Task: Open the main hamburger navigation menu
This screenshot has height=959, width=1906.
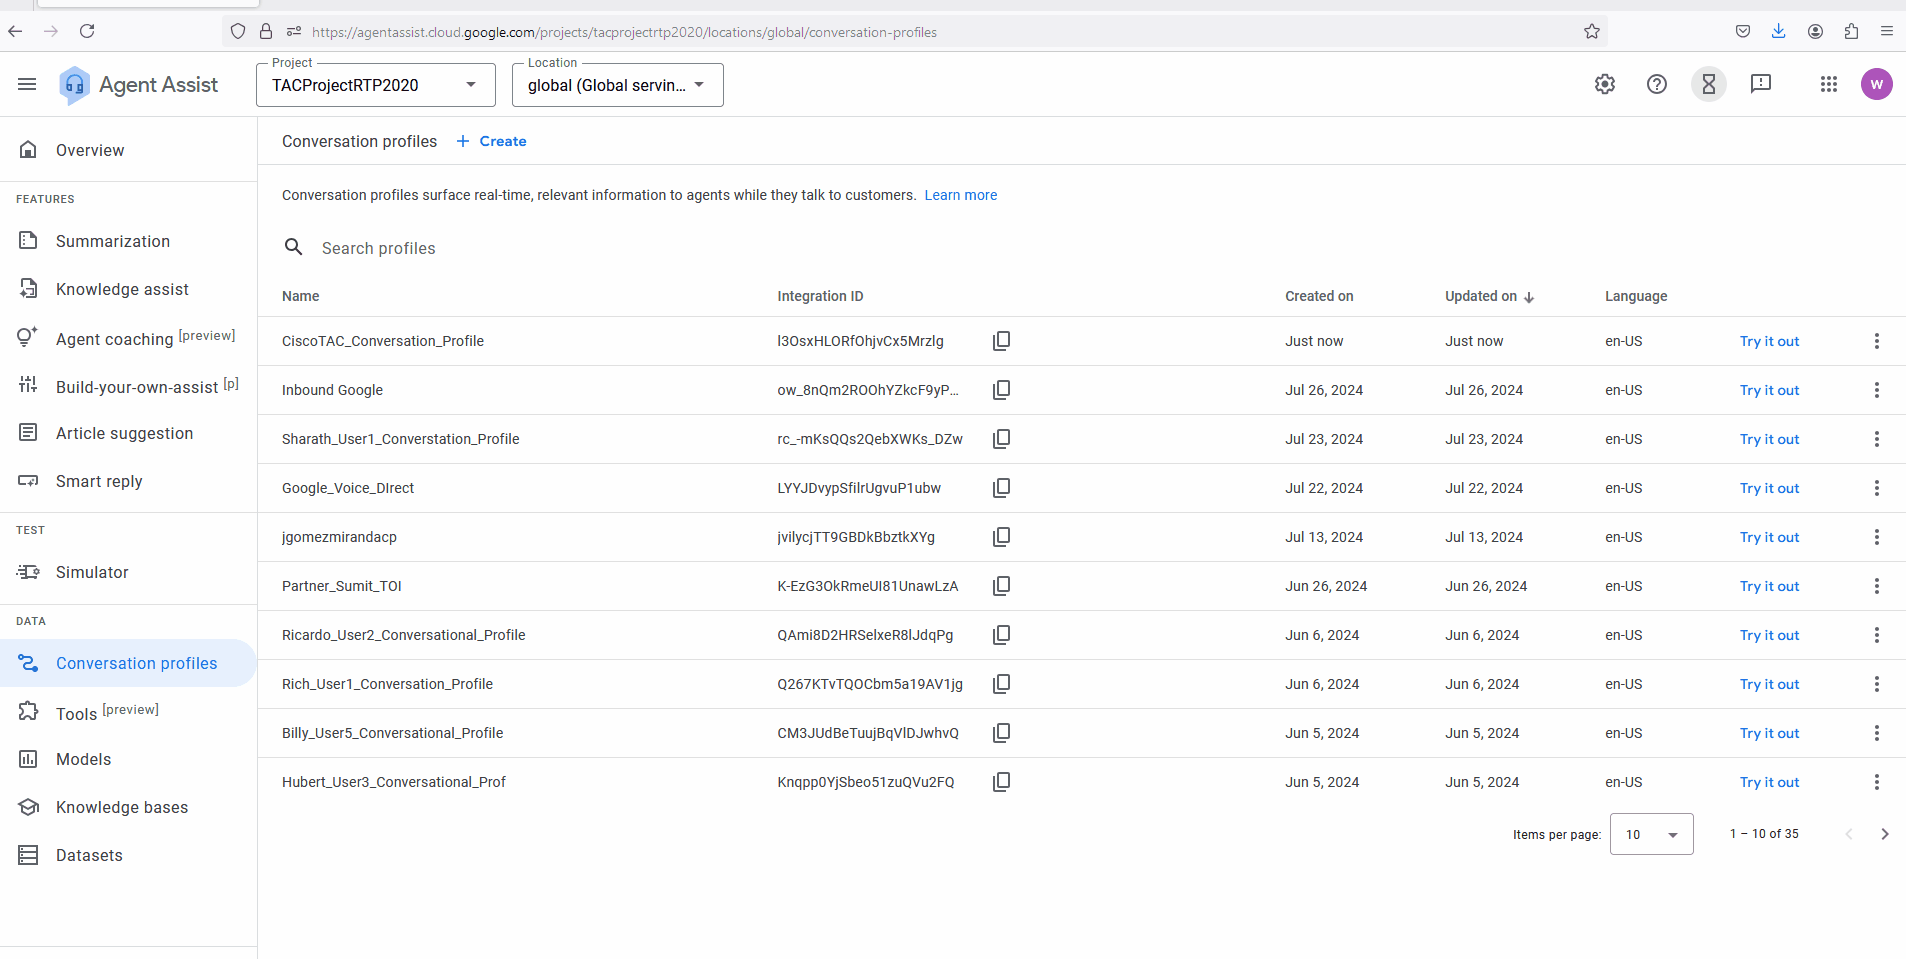Action: click(27, 85)
